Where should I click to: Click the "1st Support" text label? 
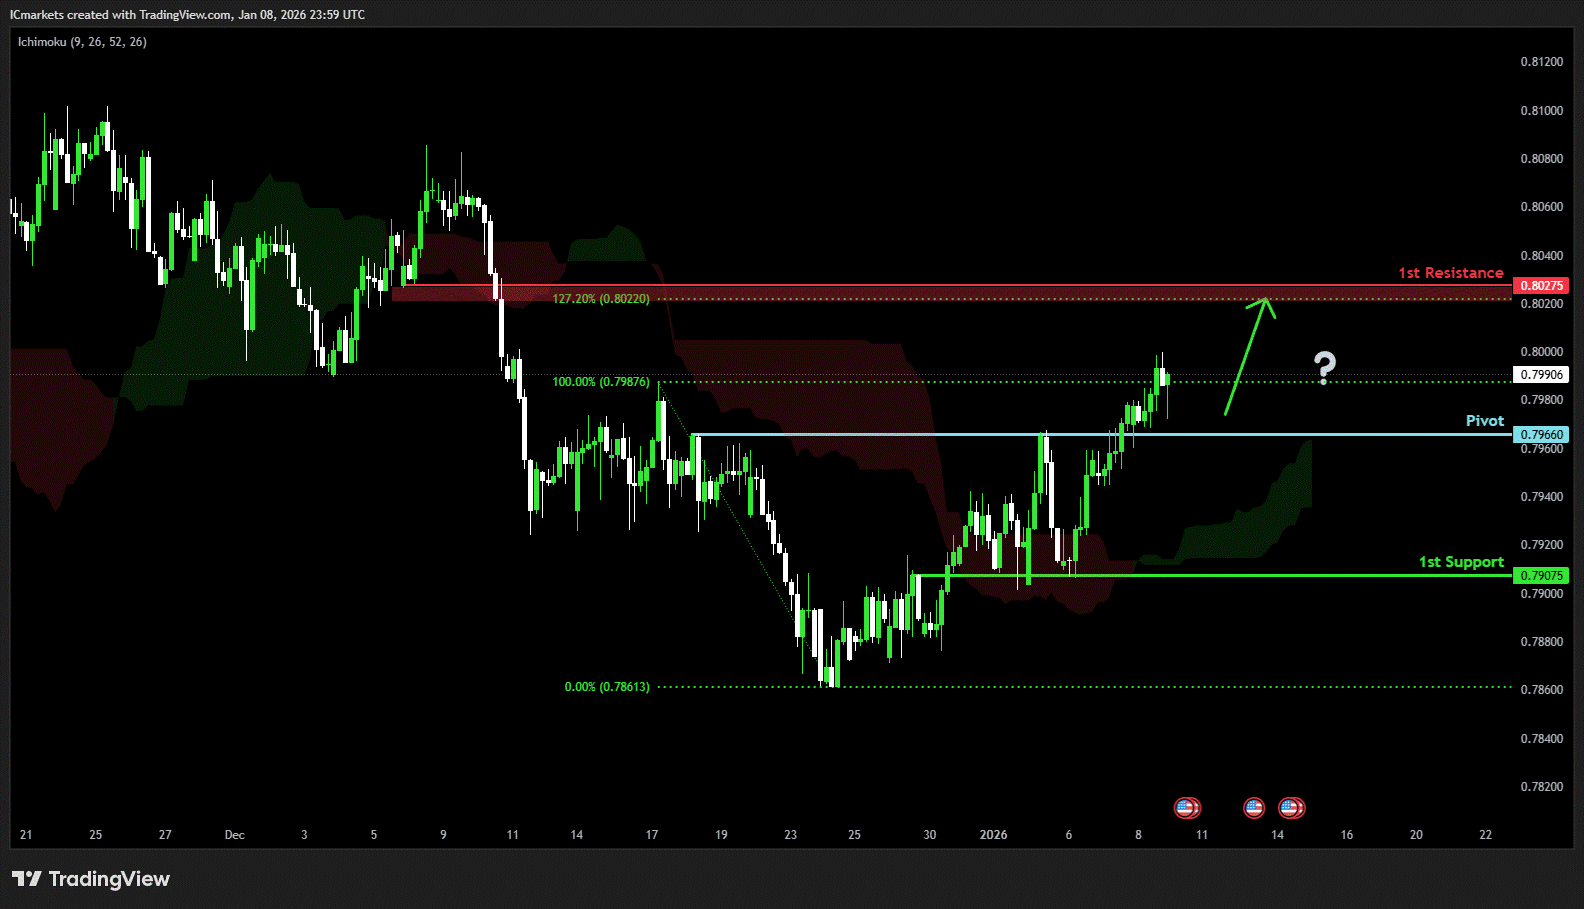pyautogui.click(x=1461, y=562)
